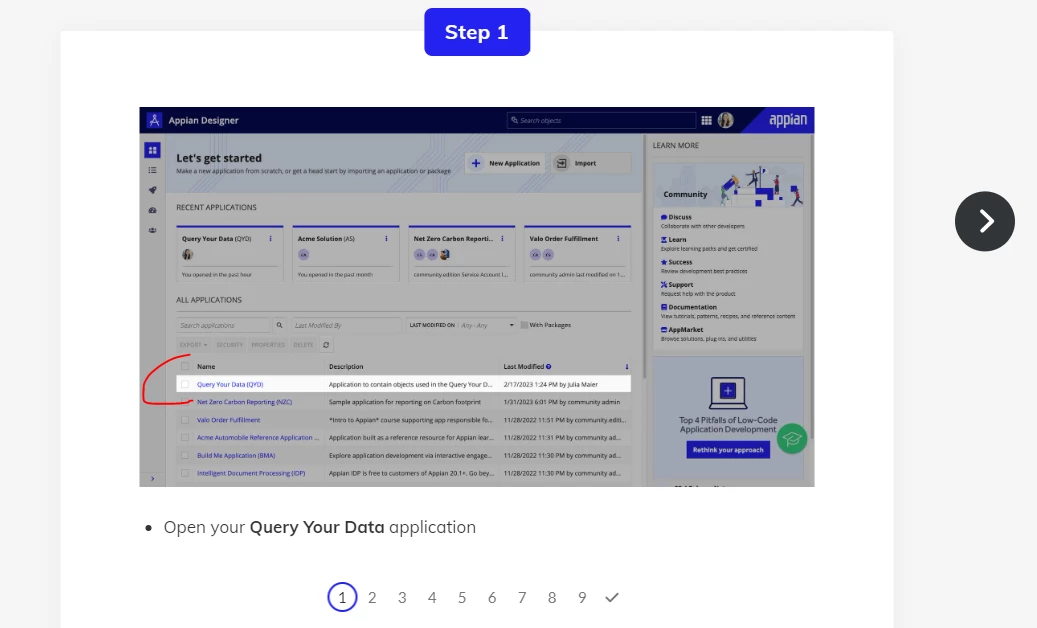Click the search magnifier next to Search applications

[279, 325]
